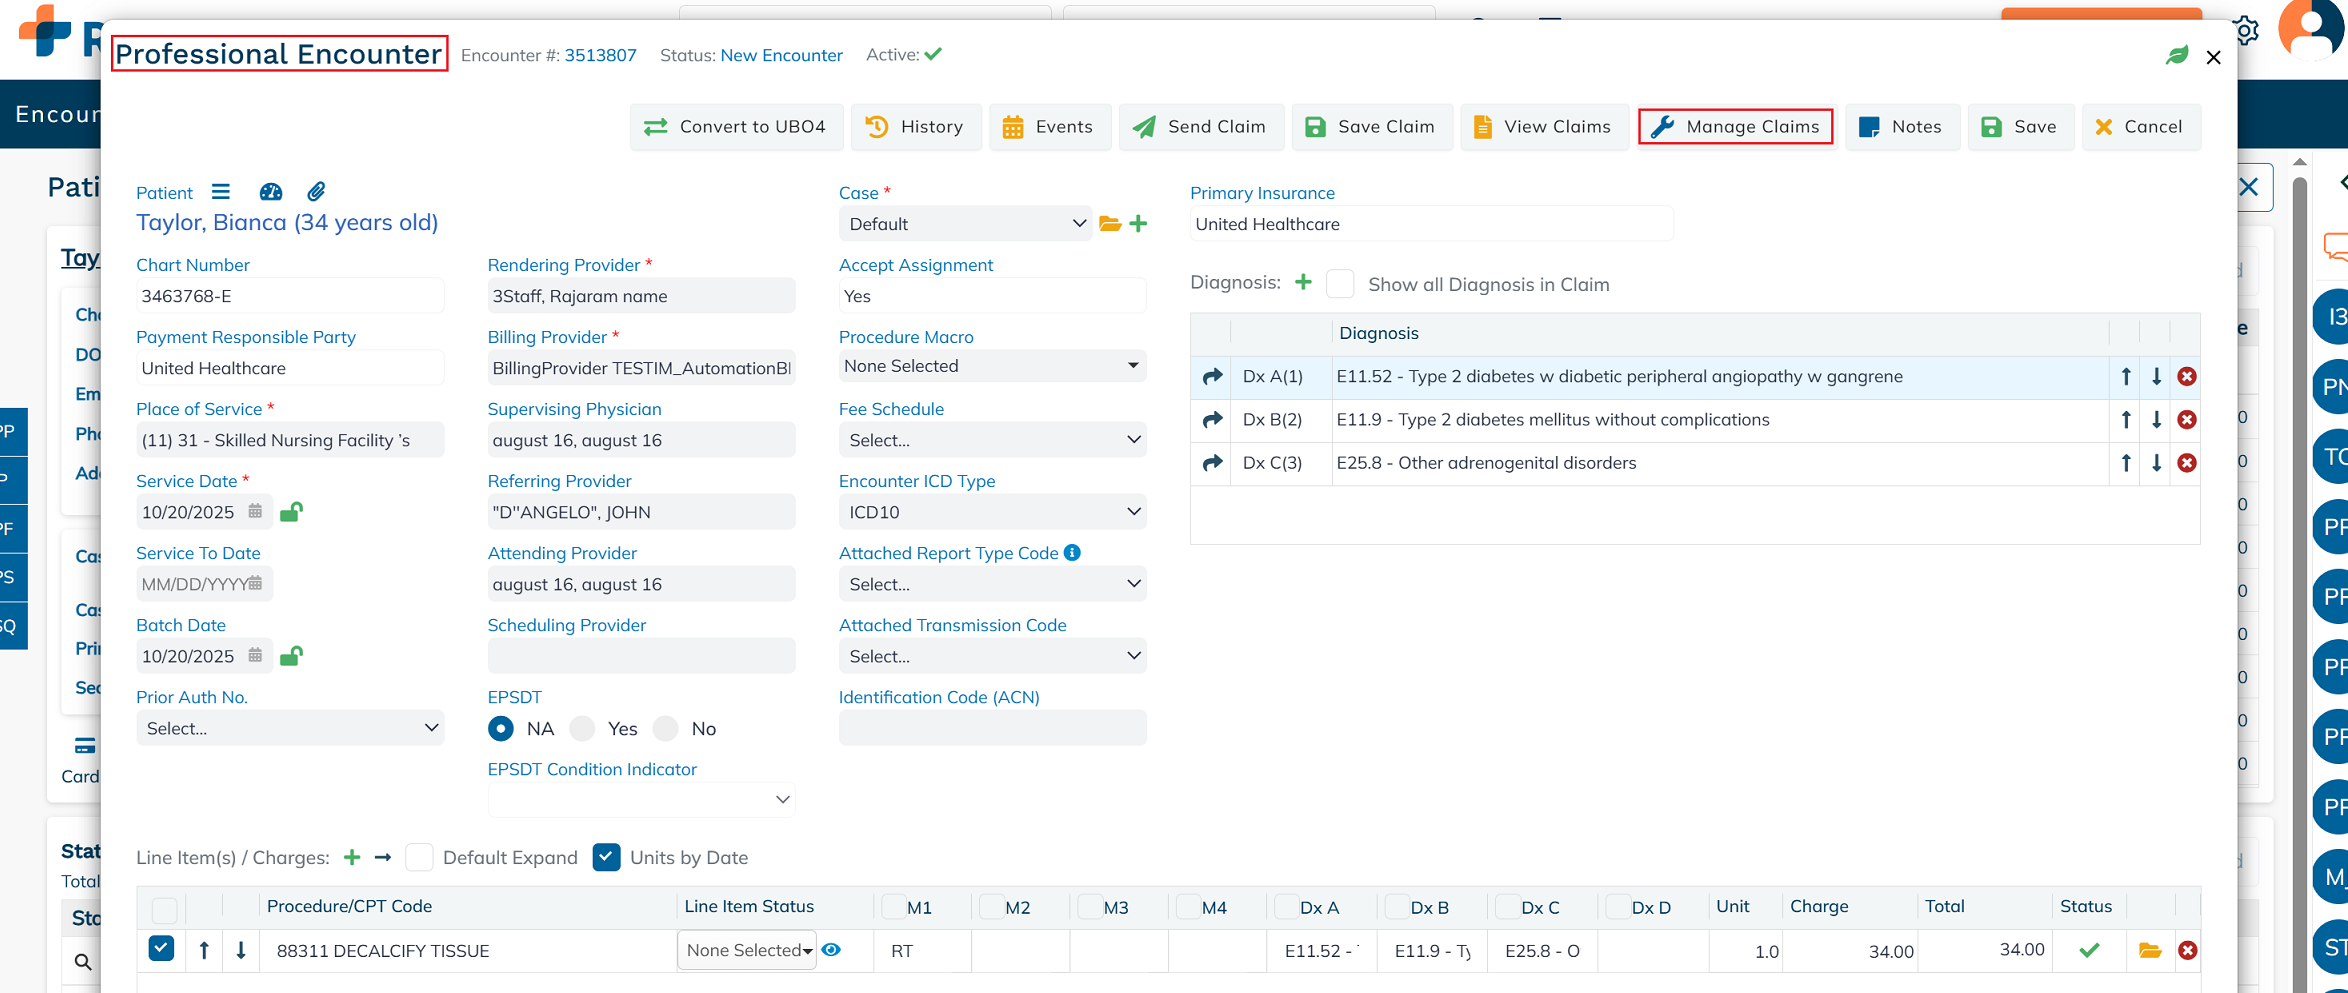Open the Prior Auth No. dropdown
This screenshot has height=993, width=2348.
[x=290, y=728]
